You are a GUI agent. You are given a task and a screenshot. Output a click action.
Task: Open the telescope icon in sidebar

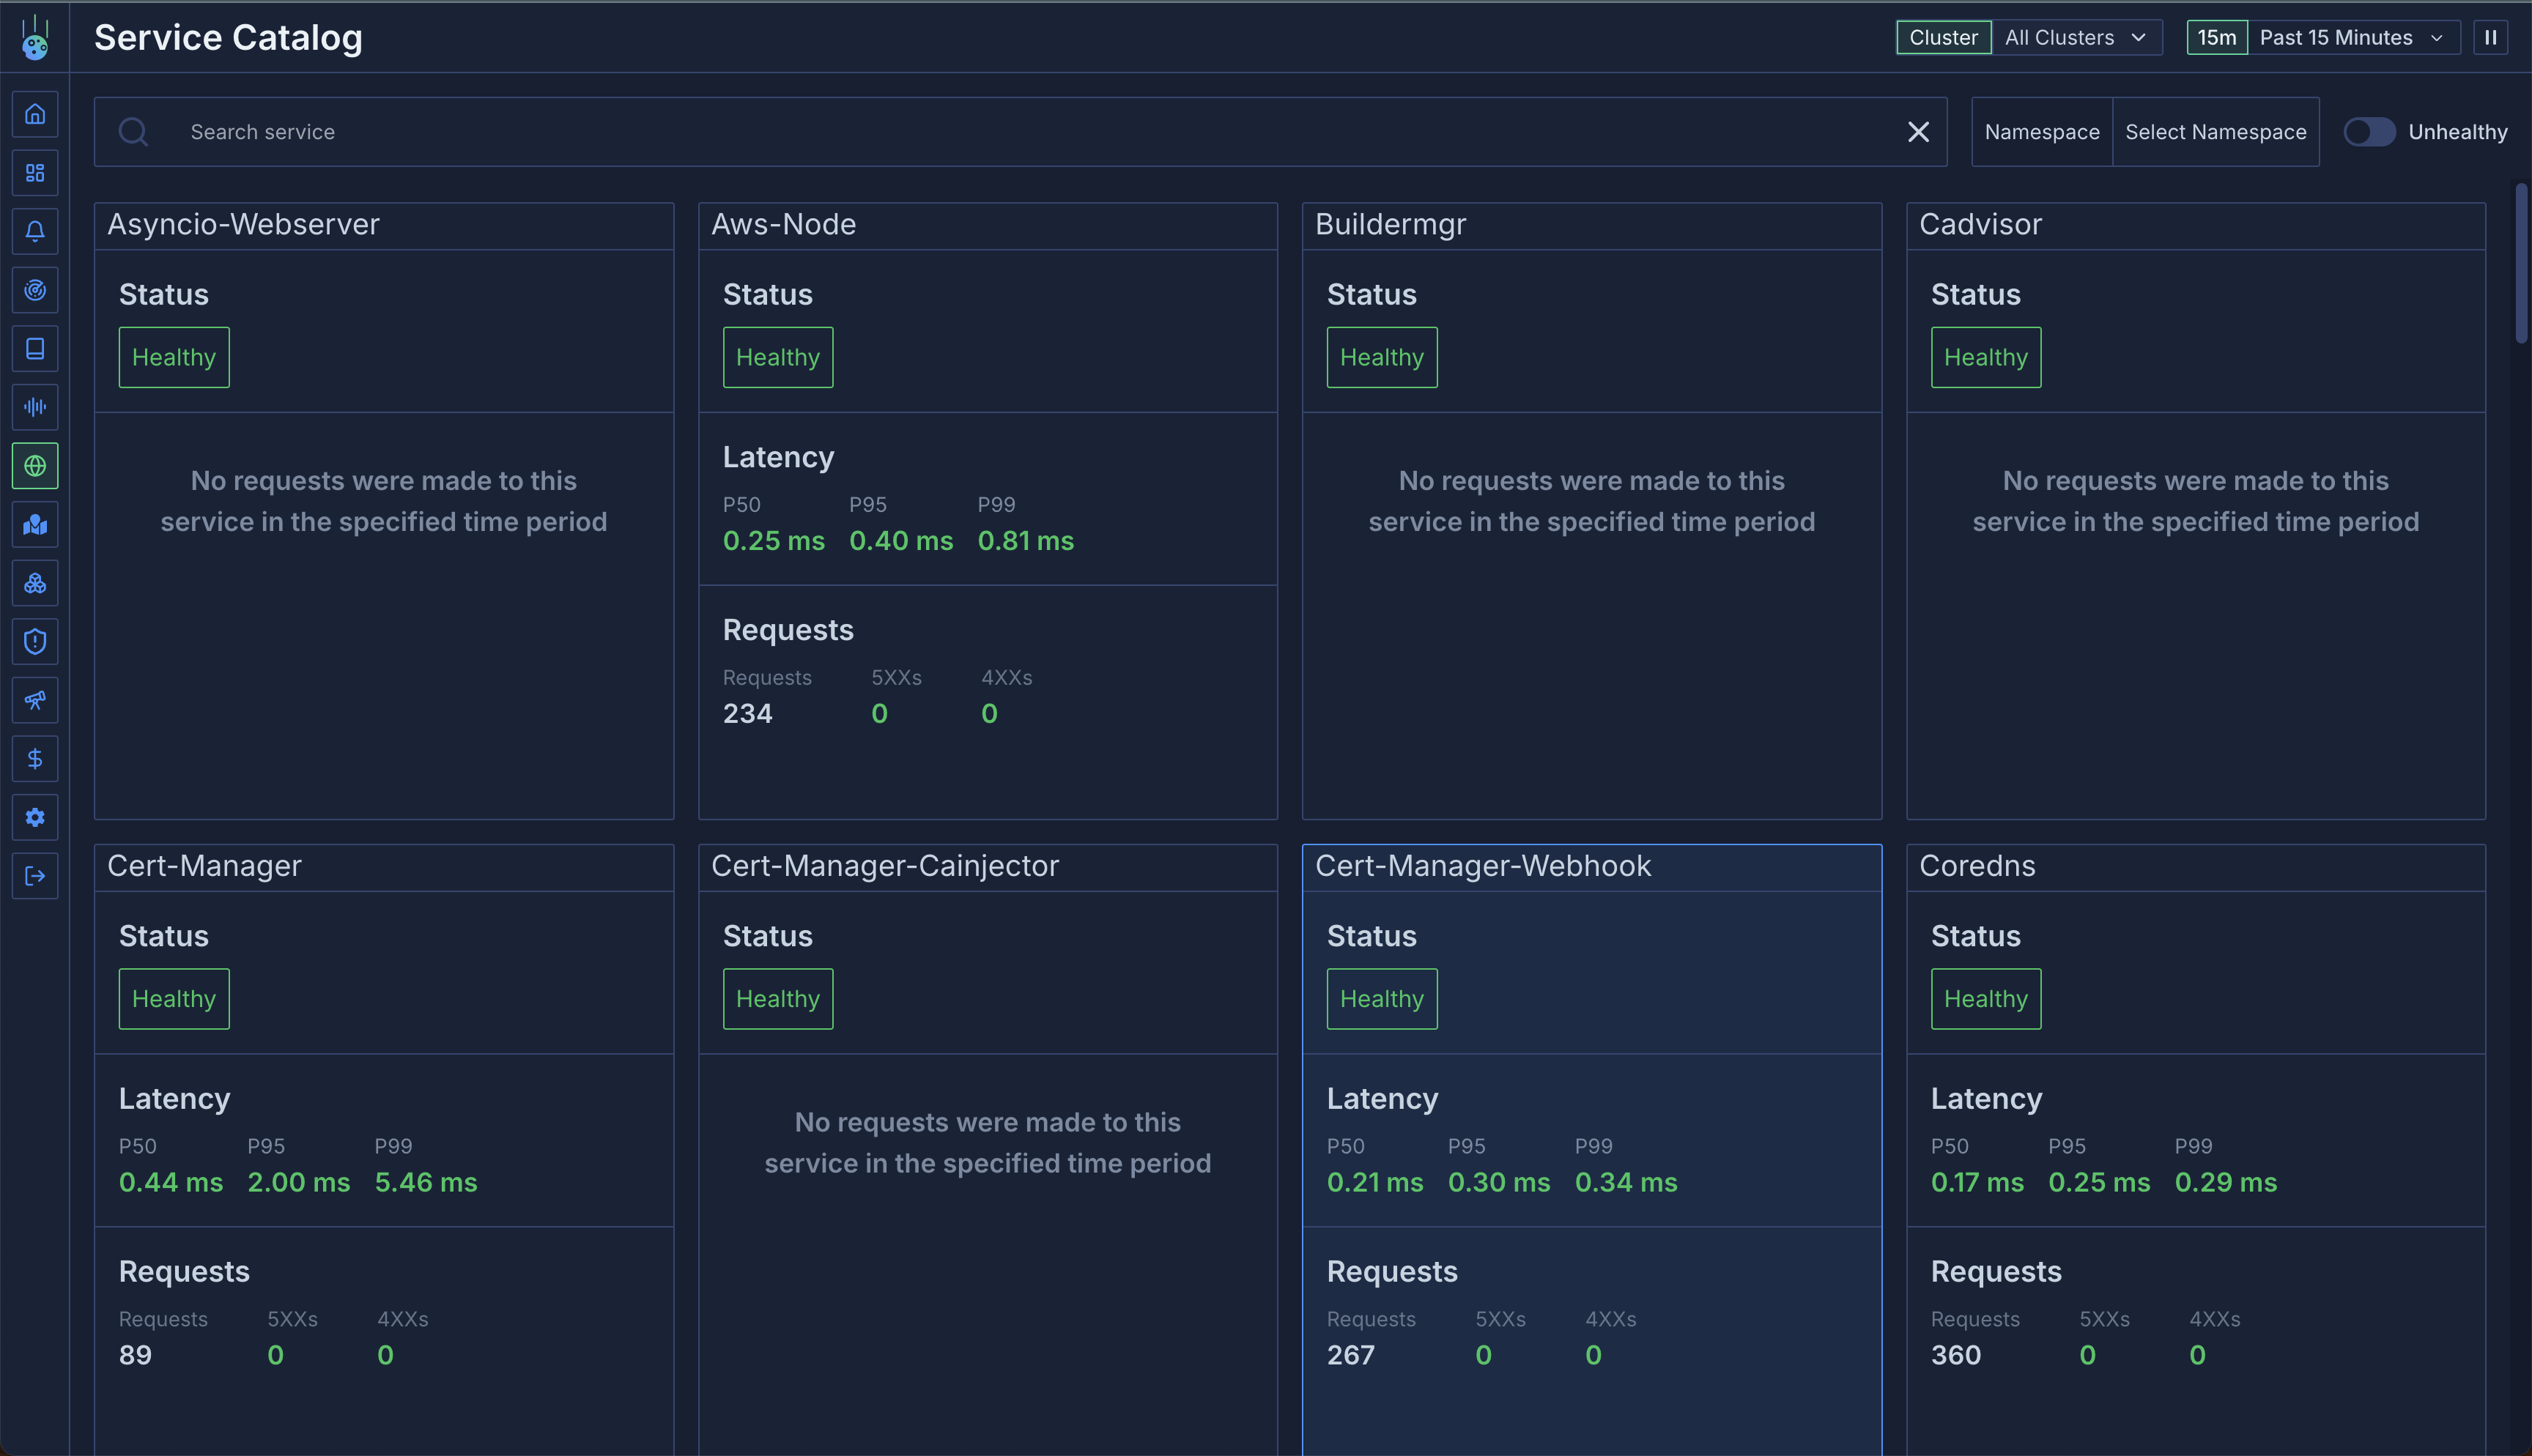tap(35, 700)
